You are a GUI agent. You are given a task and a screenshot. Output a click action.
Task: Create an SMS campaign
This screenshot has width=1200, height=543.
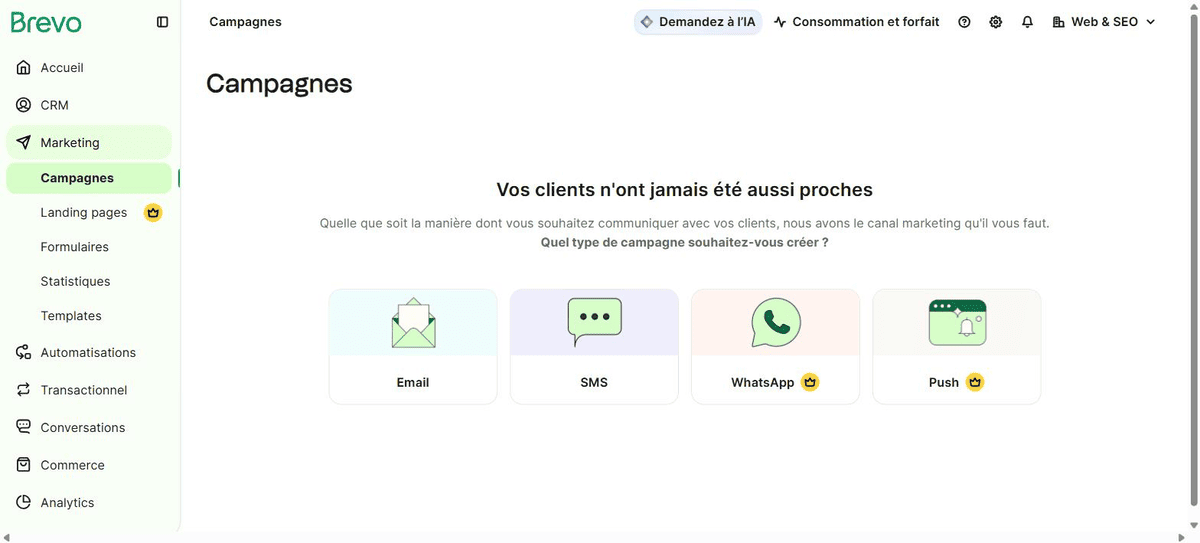click(594, 347)
